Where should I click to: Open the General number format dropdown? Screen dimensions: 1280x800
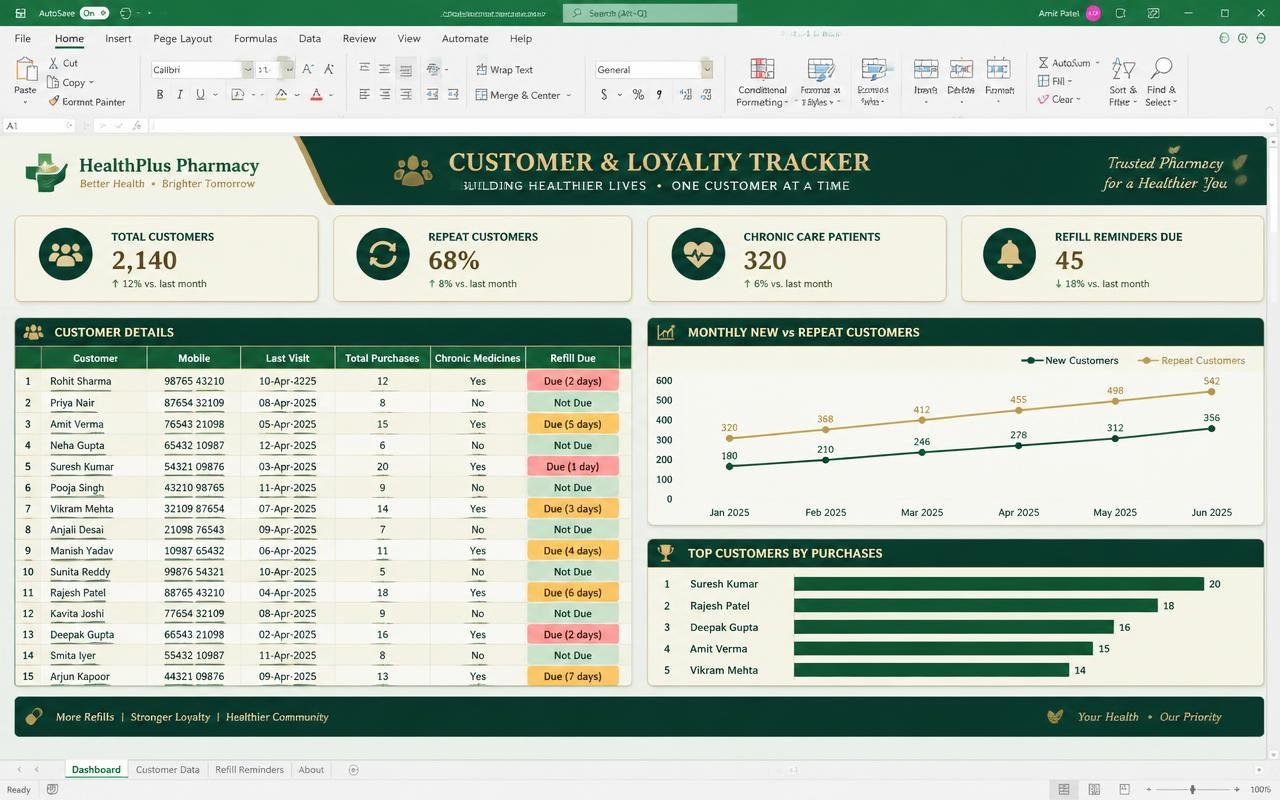(707, 70)
